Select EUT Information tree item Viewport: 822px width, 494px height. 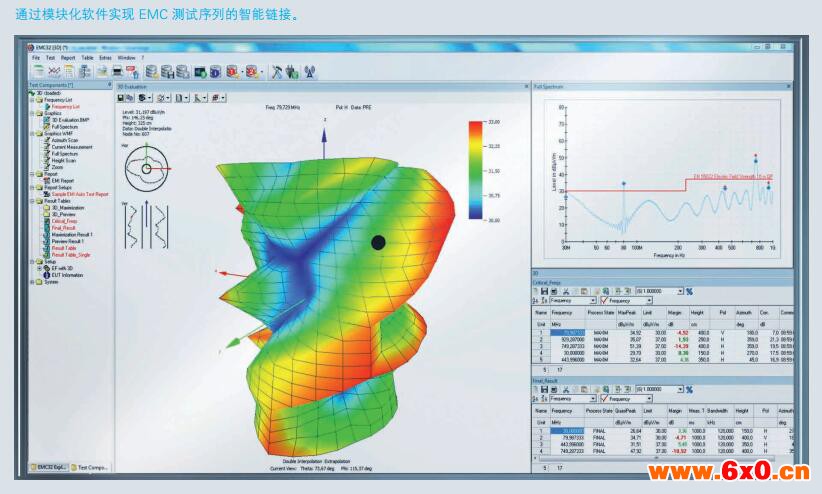67,275
